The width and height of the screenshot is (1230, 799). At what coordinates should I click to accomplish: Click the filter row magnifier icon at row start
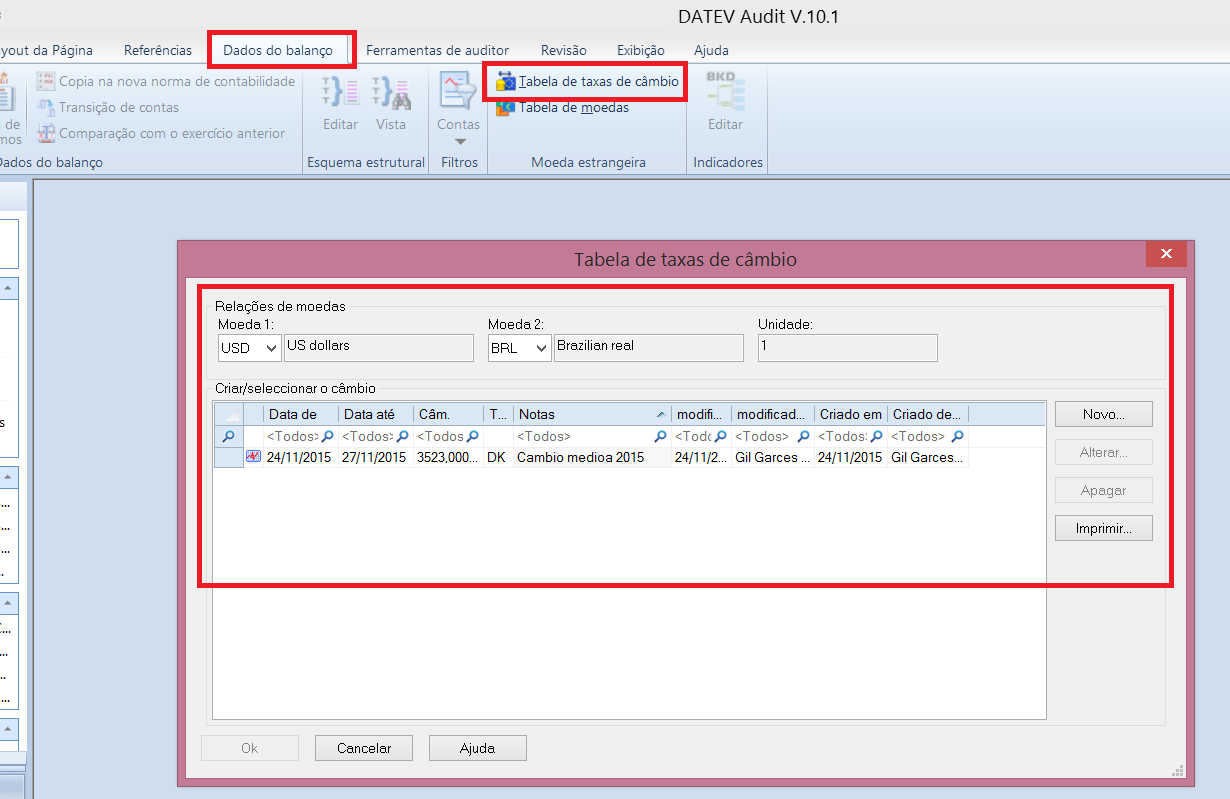coord(228,437)
